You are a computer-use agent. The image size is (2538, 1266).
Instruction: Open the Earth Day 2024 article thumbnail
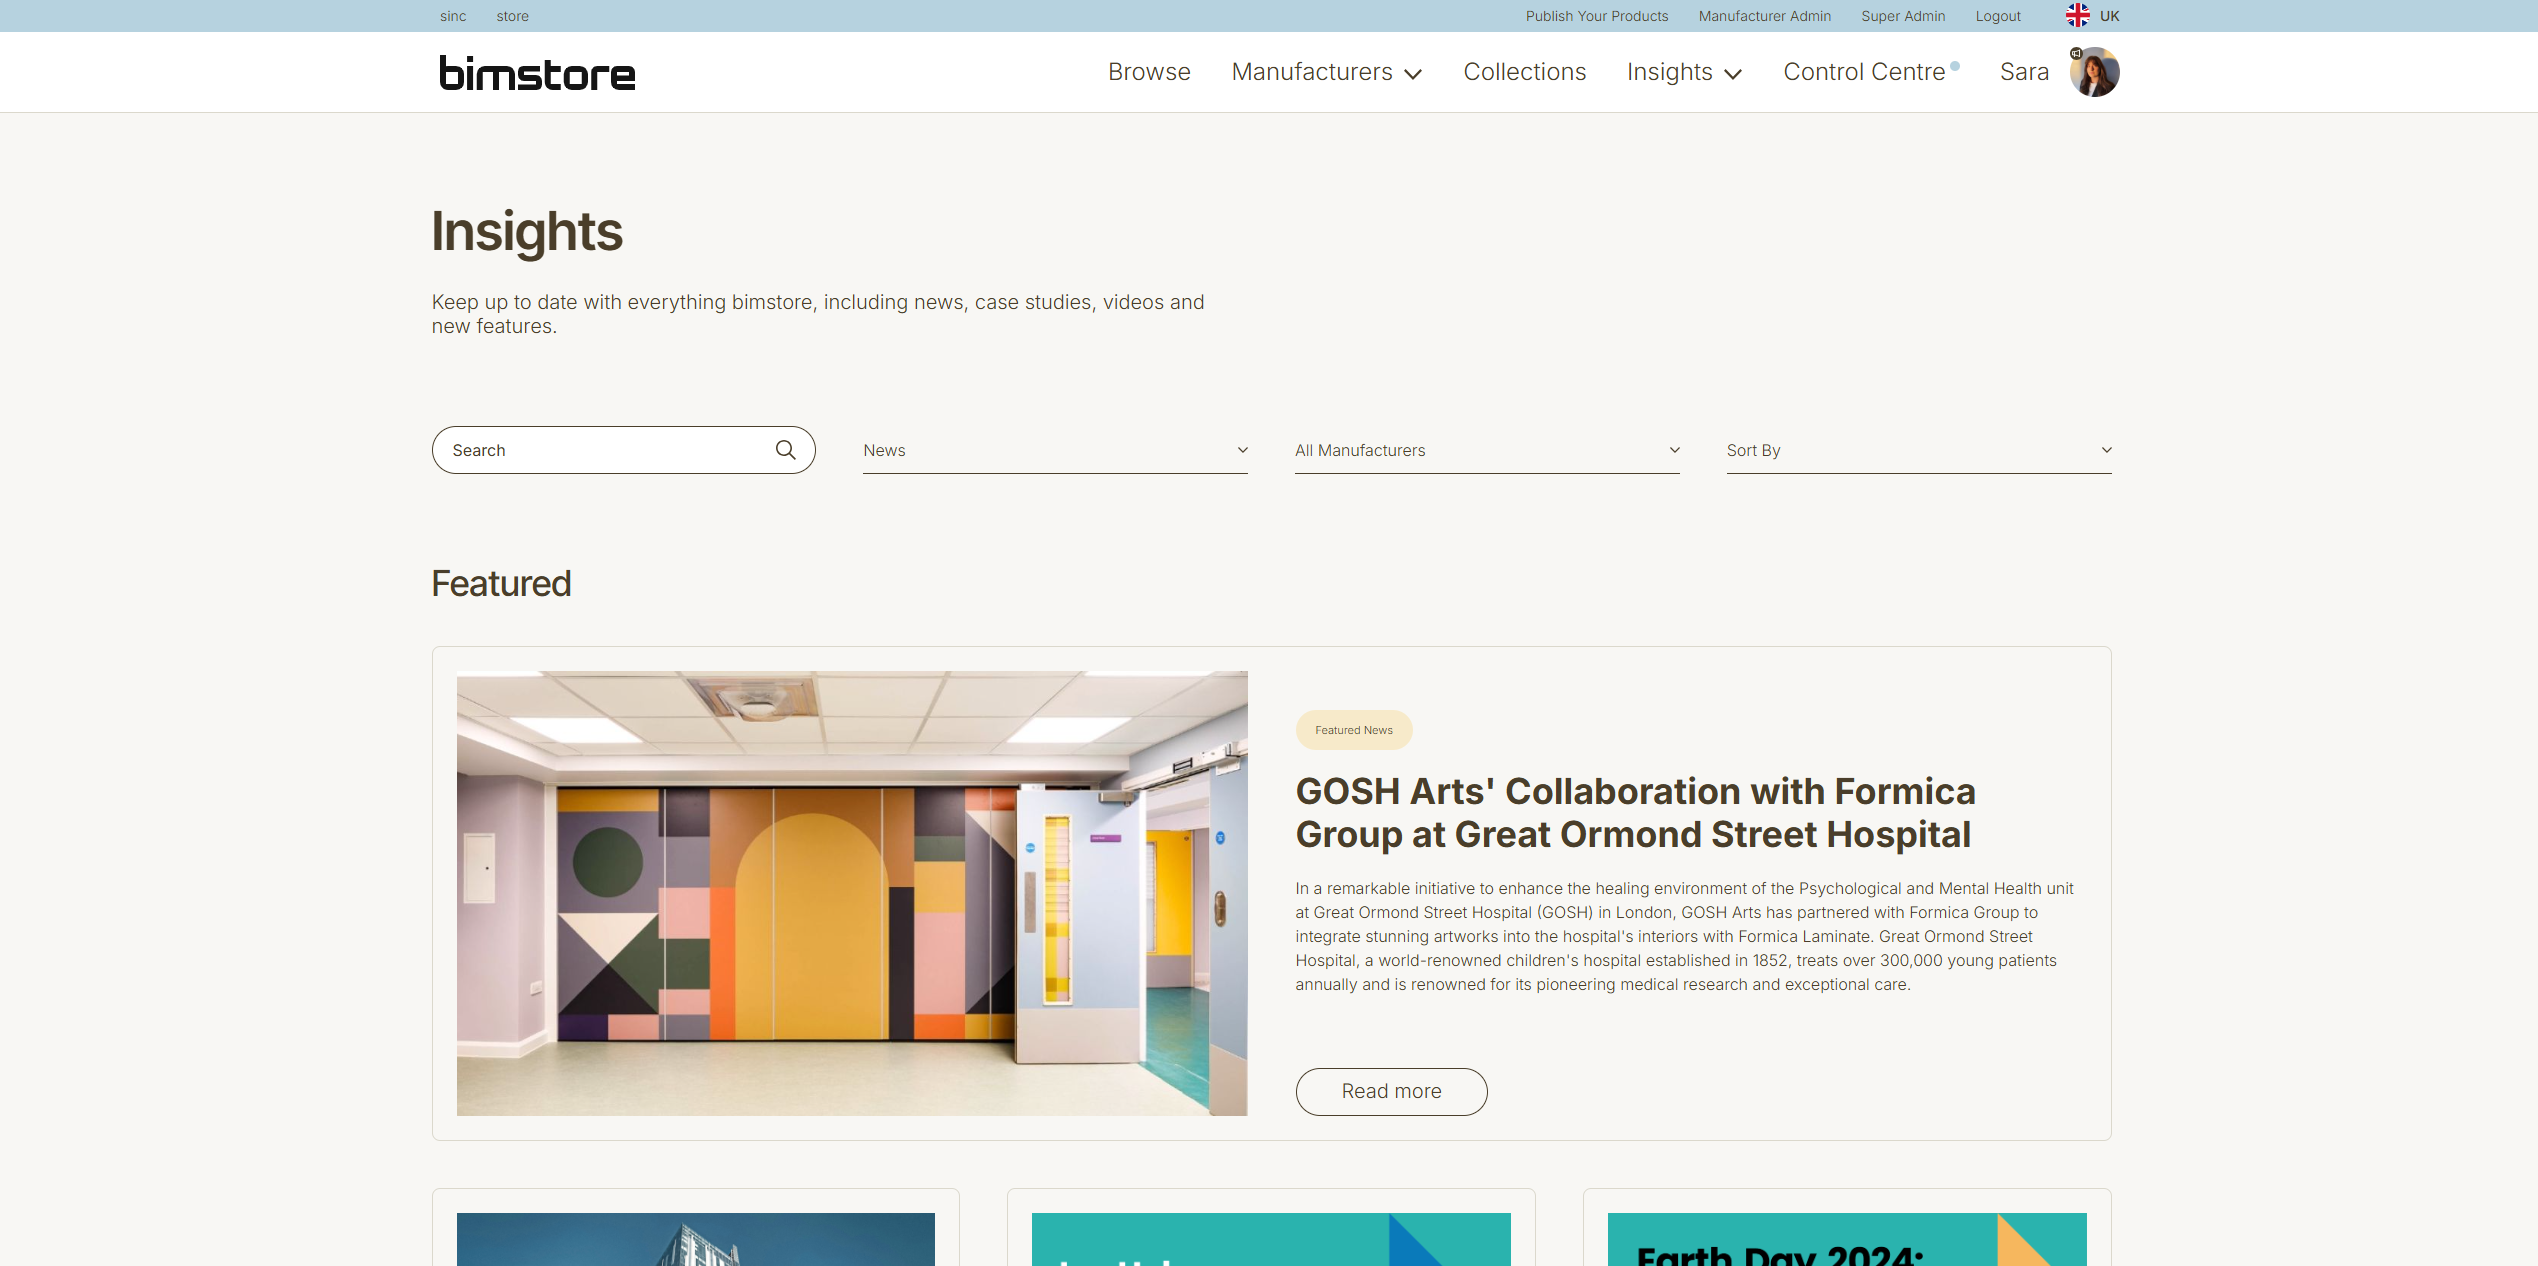click(1846, 1239)
